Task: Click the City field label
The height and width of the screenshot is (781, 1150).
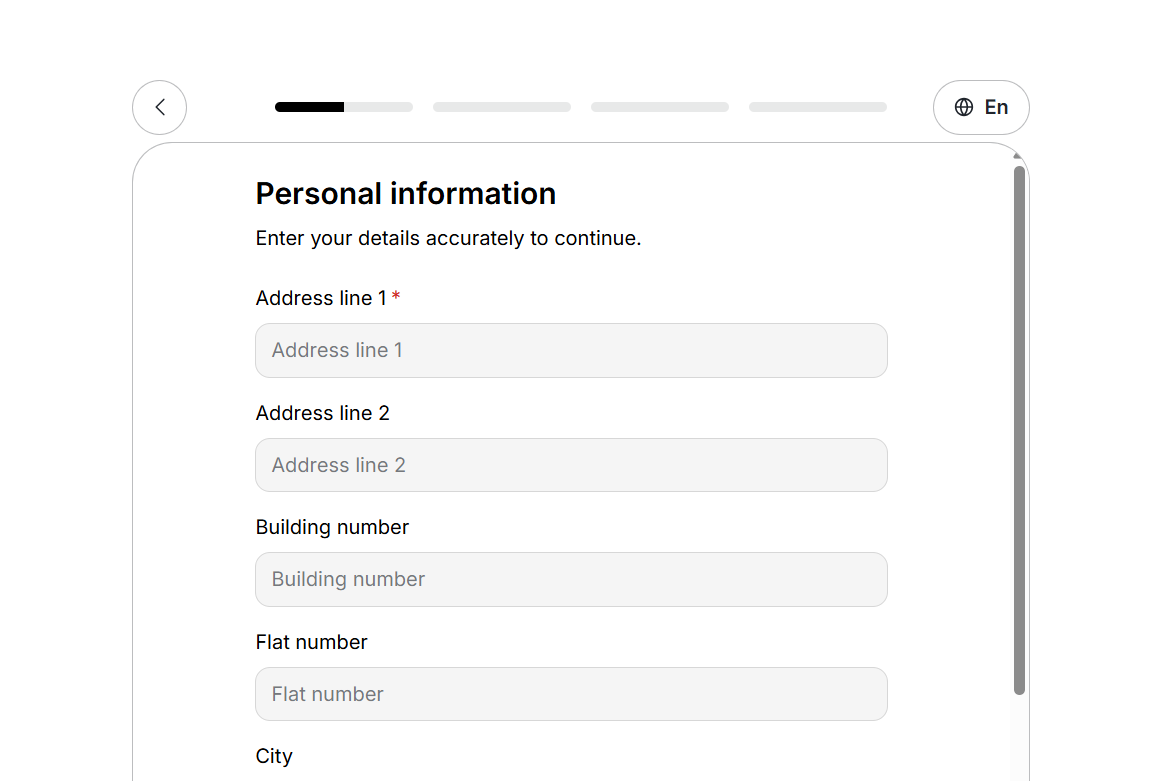Action: click(274, 756)
